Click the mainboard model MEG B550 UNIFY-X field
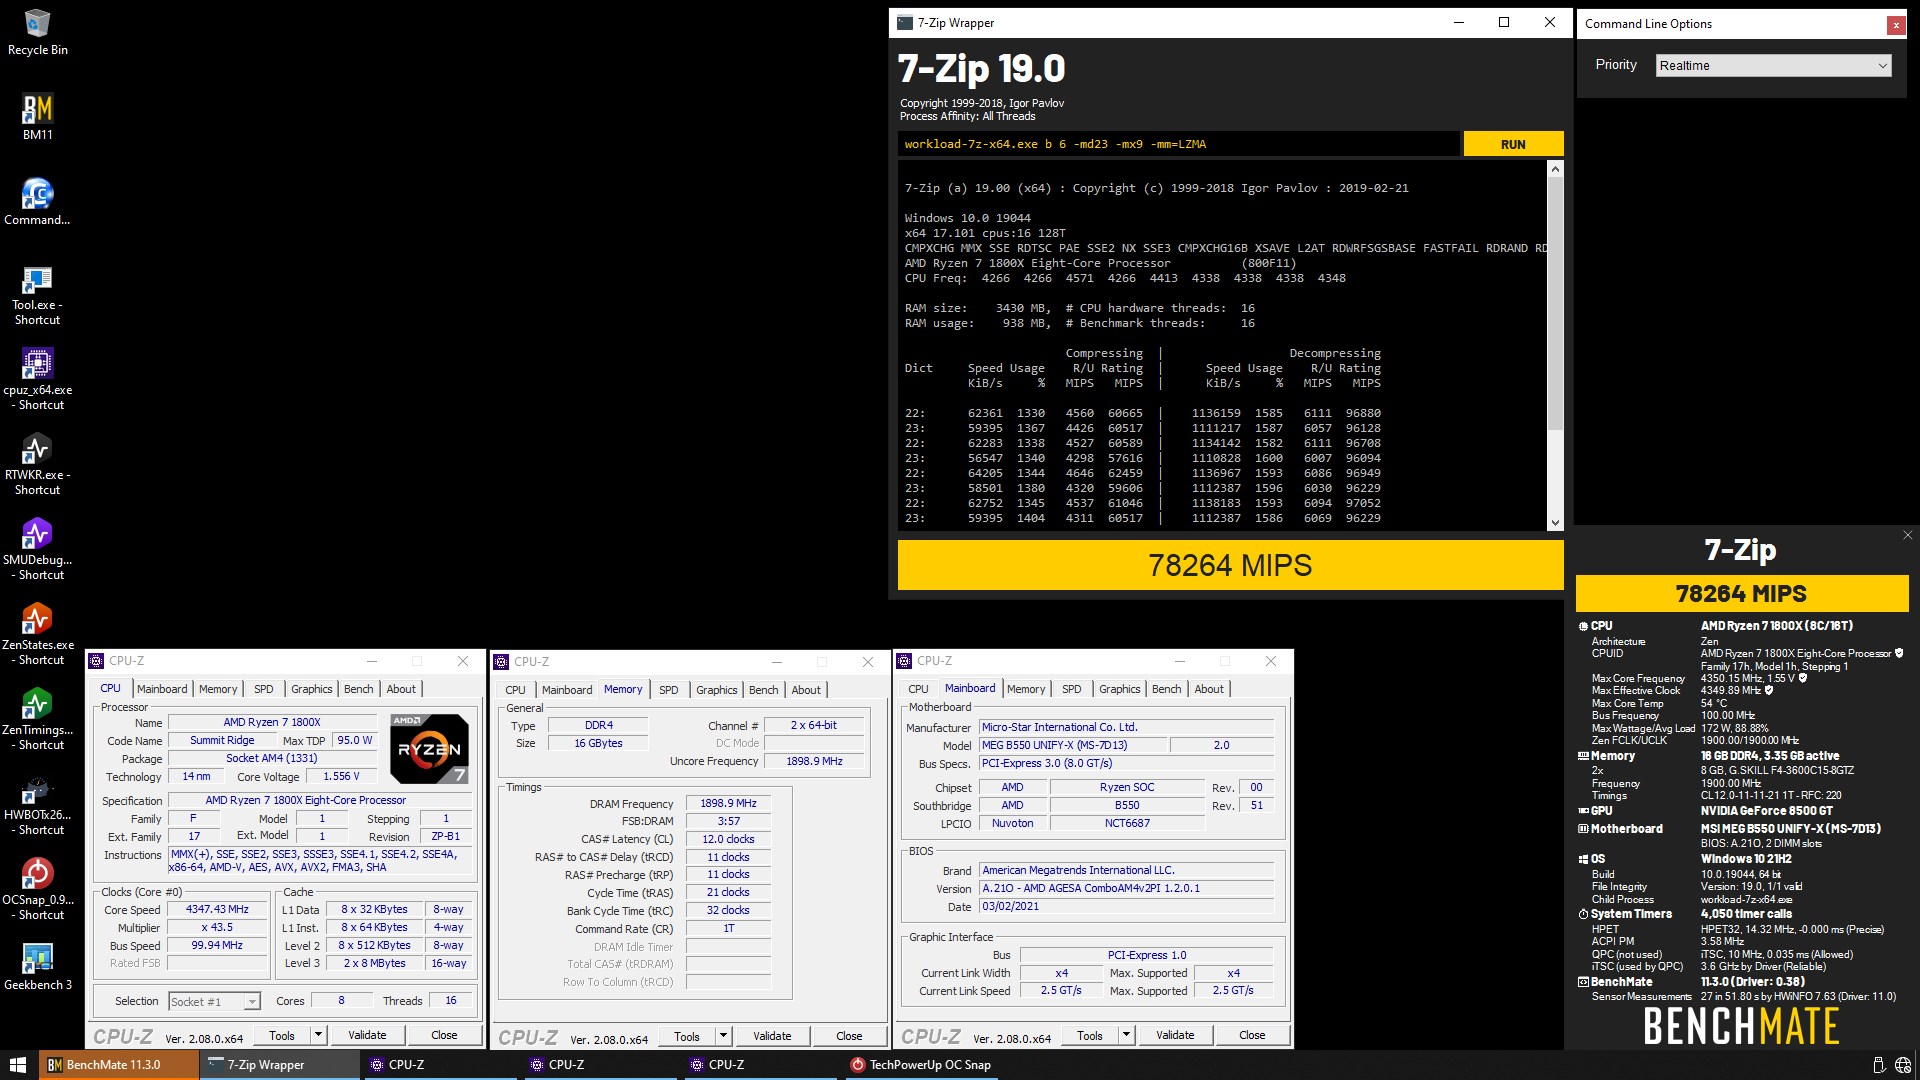The width and height of the screenshot is (1920, 1080). (1072, 745)
